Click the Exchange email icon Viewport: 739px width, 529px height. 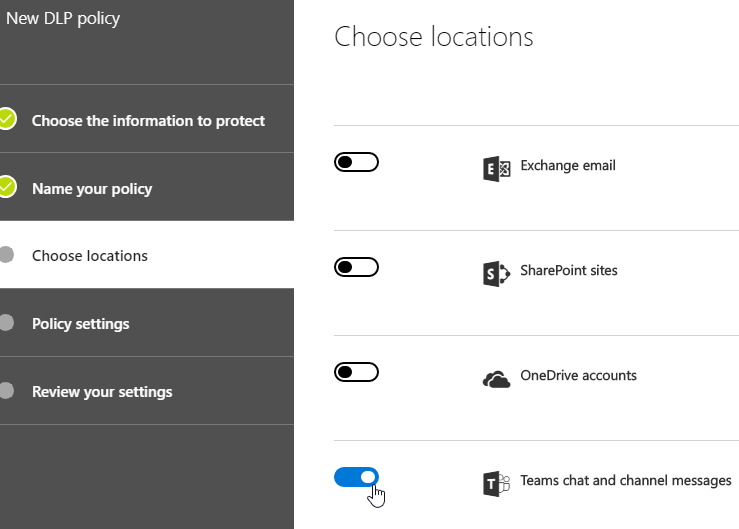(496, 168)
